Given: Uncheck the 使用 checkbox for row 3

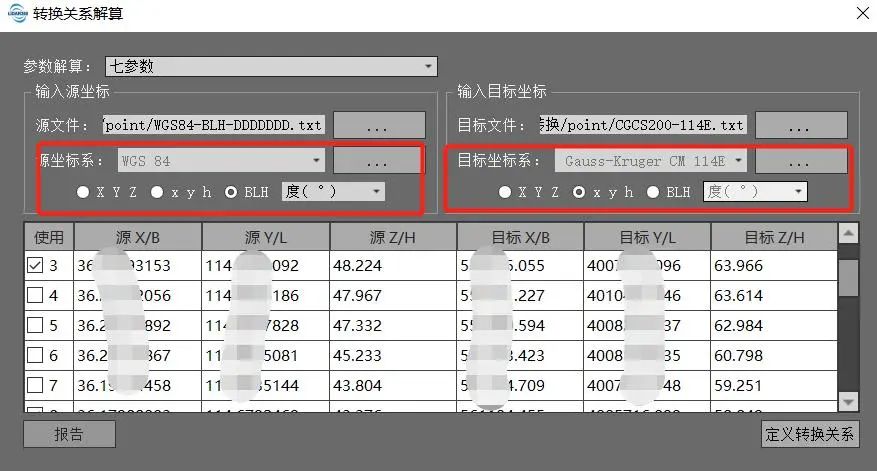Looking at the screenshot, I should [35, 265].
